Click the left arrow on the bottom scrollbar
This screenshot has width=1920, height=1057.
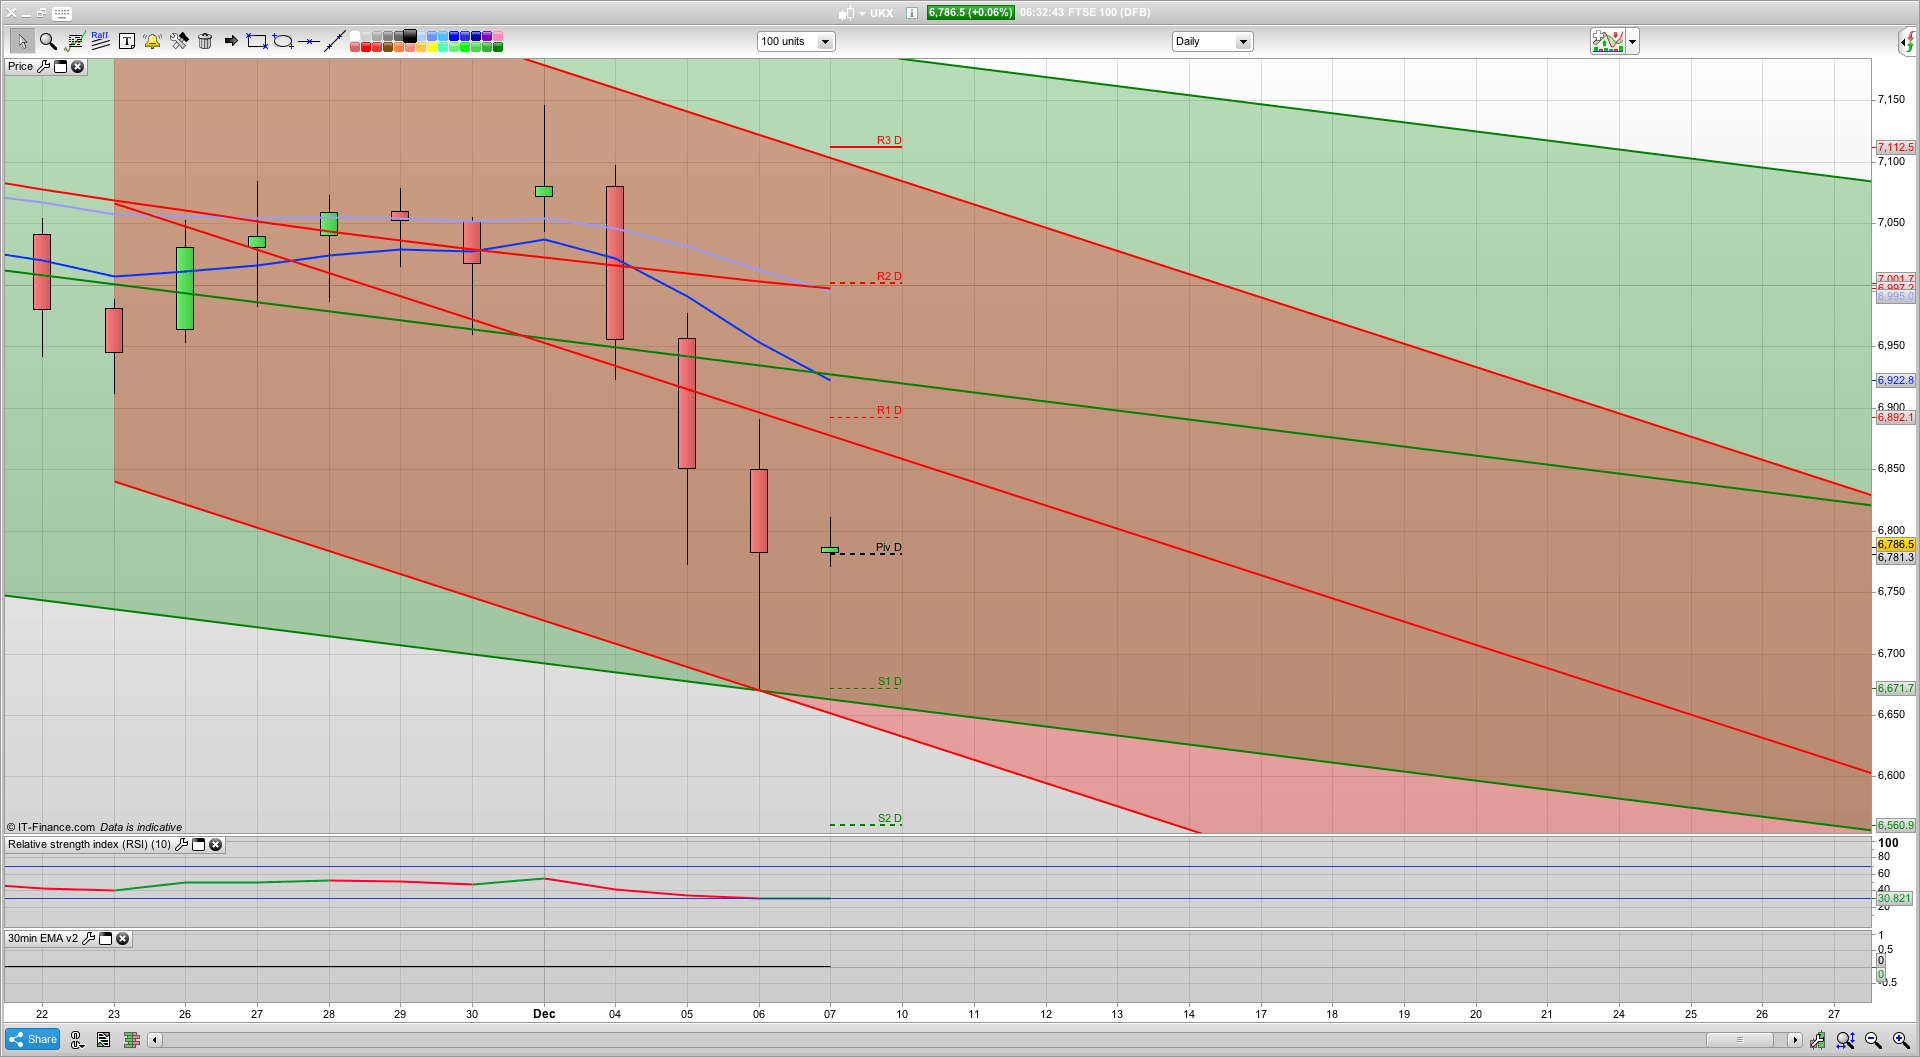(x=154, y=1040)
